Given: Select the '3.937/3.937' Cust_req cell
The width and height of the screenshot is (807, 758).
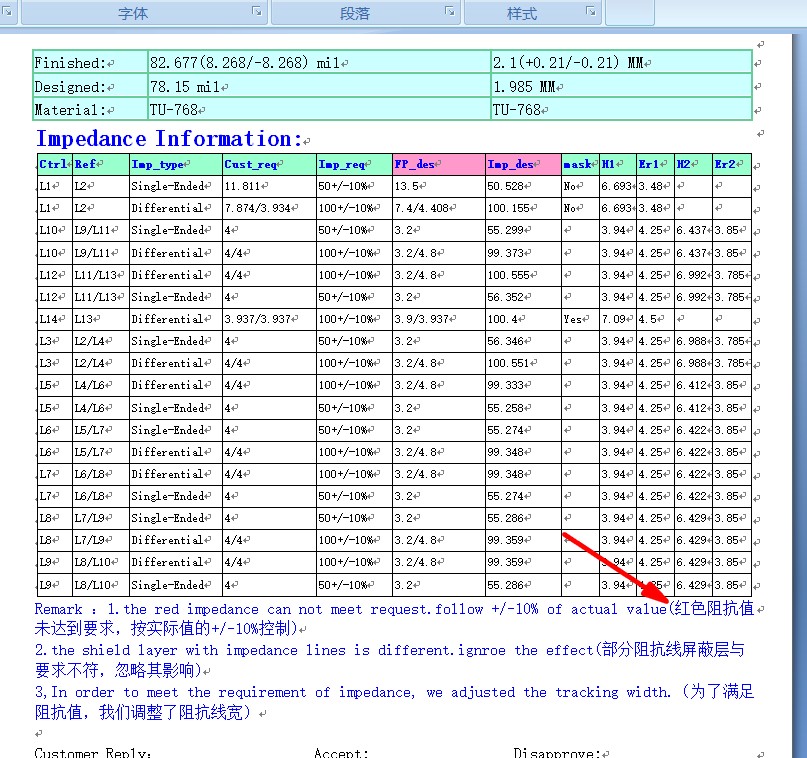Looking at the screenshot, I should 270,319.
